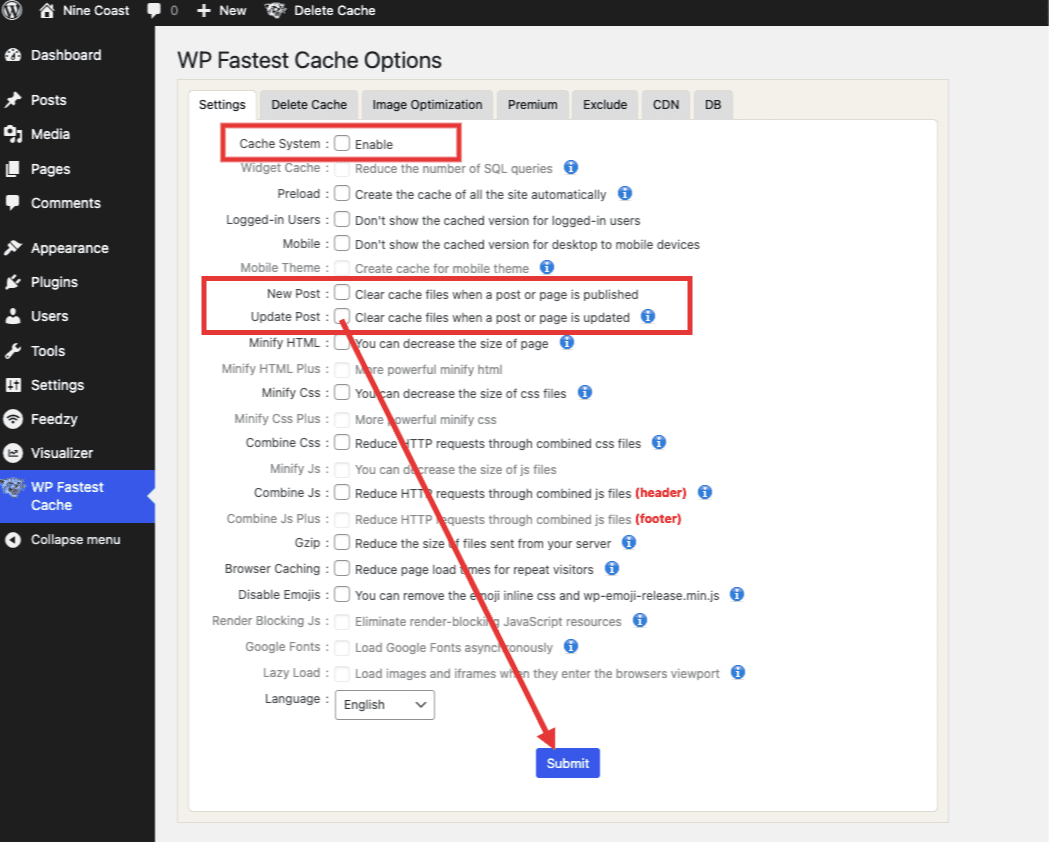
Task: Click the info icon beside Minify Css
Action: (585, 392)
